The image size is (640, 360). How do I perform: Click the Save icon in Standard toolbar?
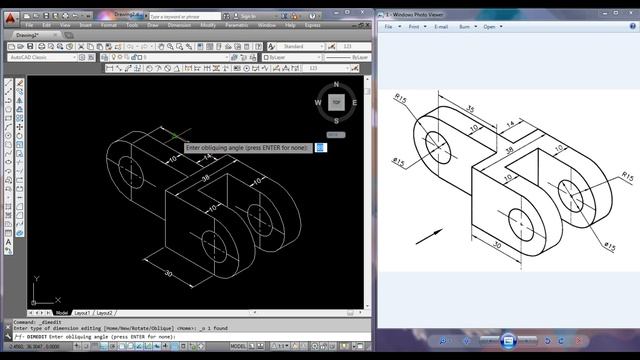click(x=30, y=47)
